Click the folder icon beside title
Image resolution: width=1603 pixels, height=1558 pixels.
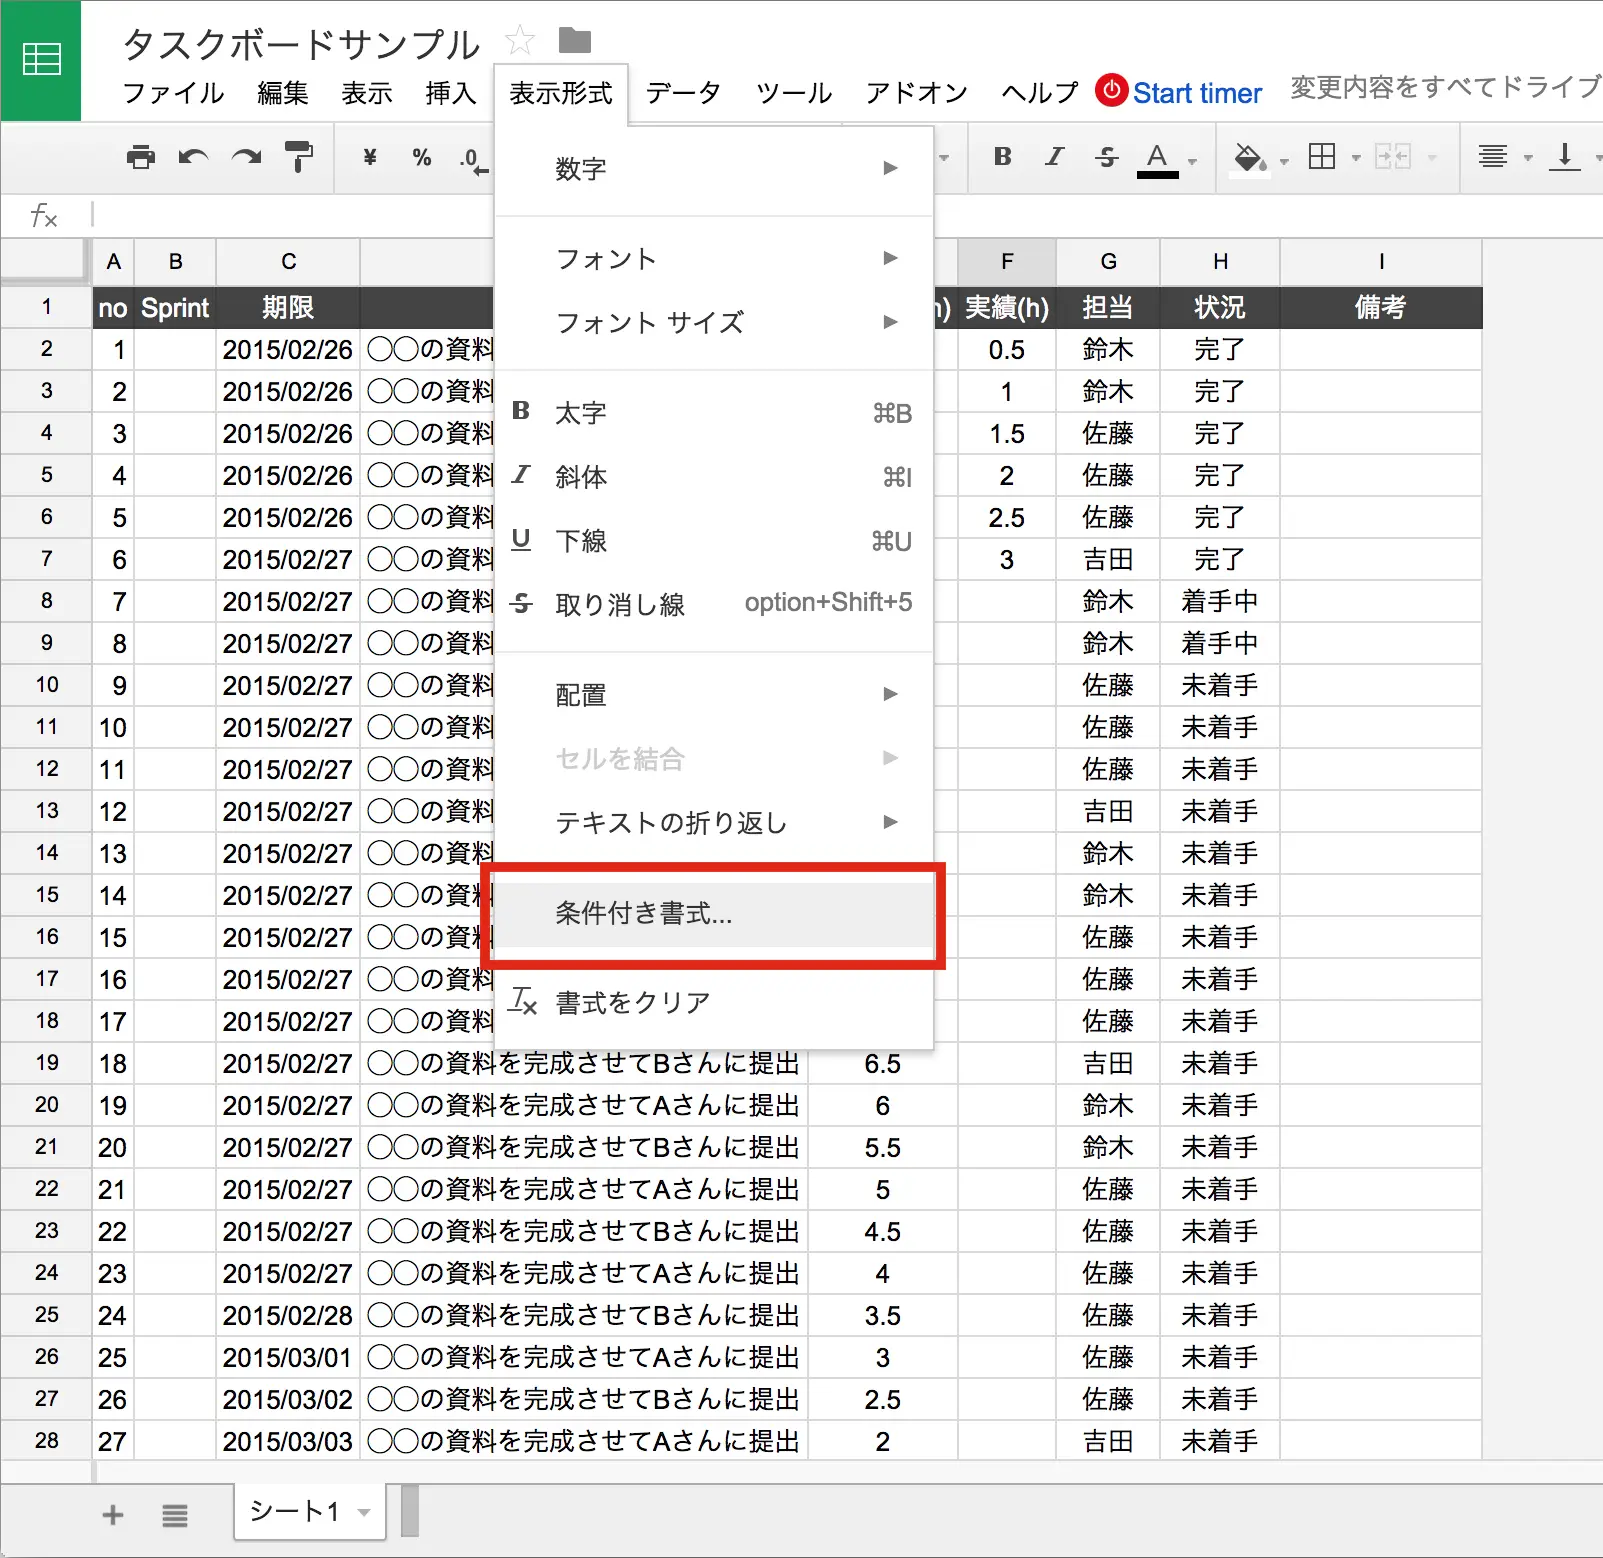coord(575,41)
